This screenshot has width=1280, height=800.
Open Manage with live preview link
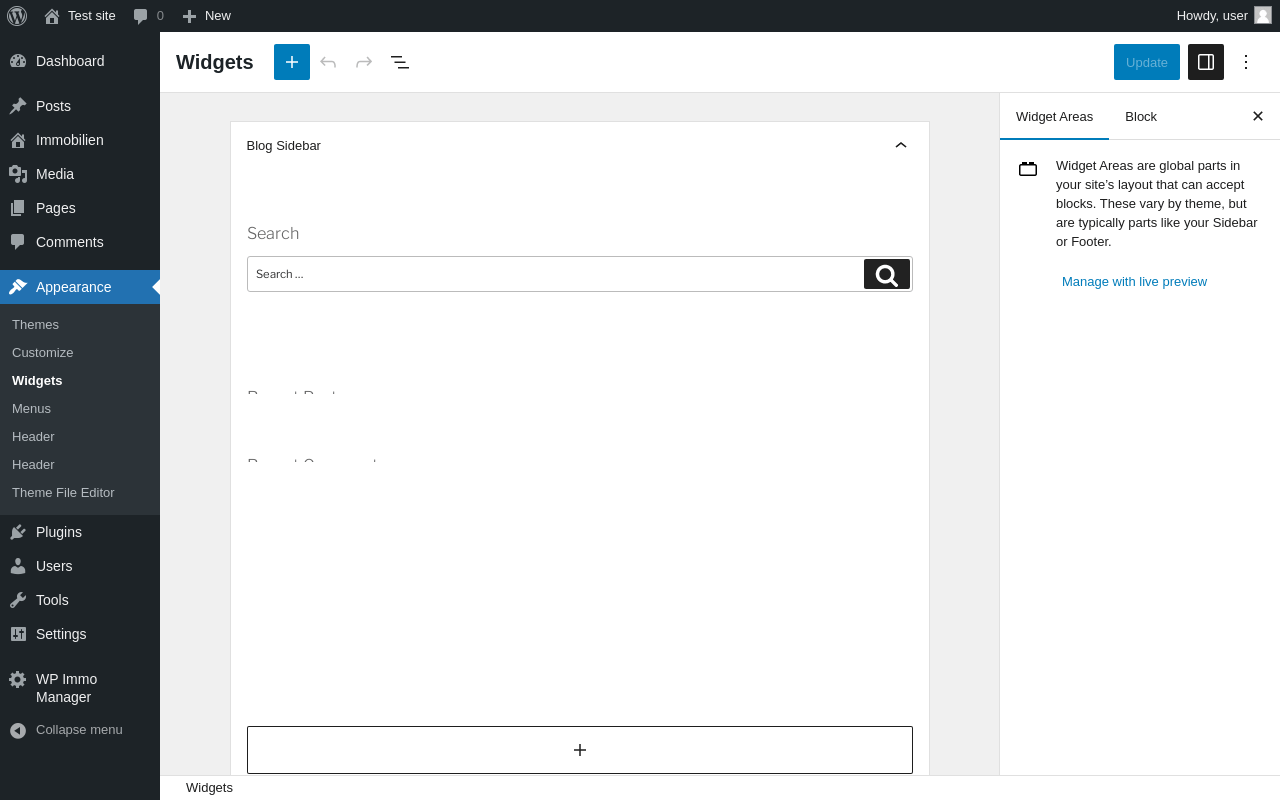1134,282
